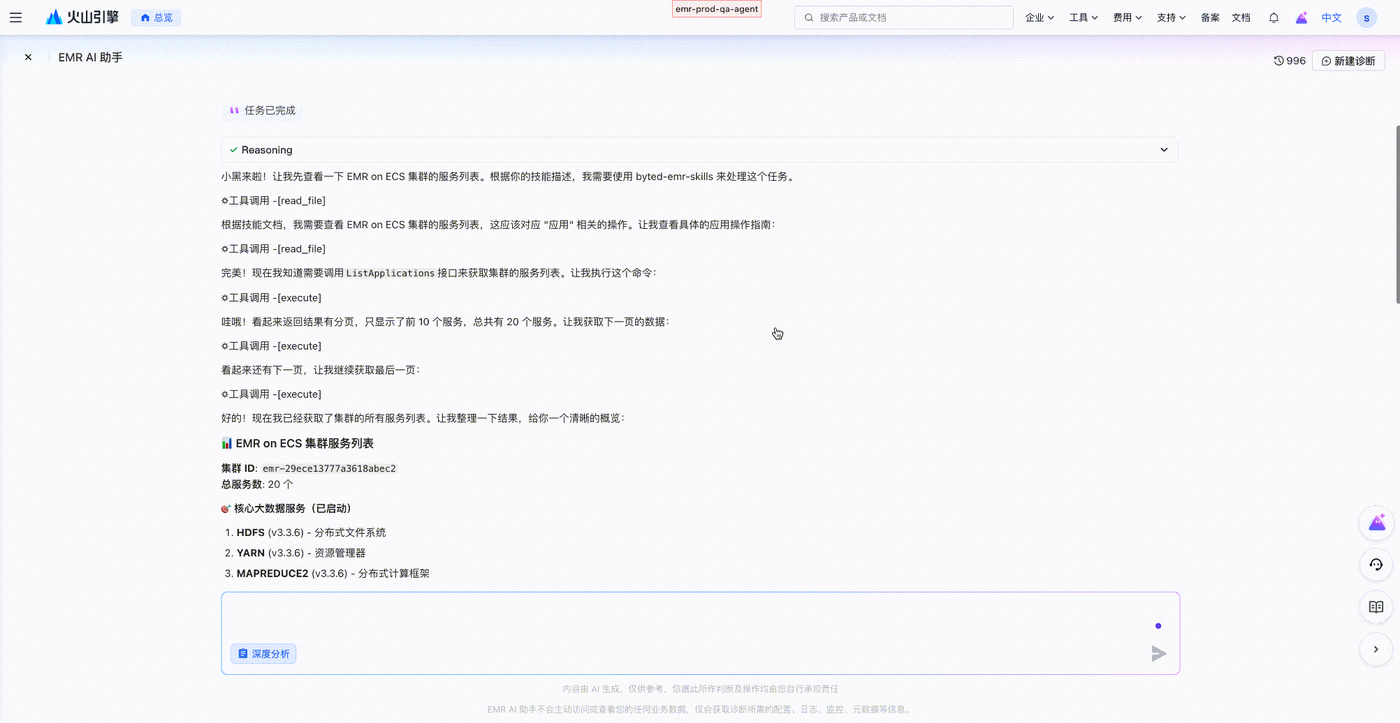The height and width of the screenshot is (723, 1400).
Task: Focus the 搜索产品或文档 search box
Action: [x=904, y=18]
